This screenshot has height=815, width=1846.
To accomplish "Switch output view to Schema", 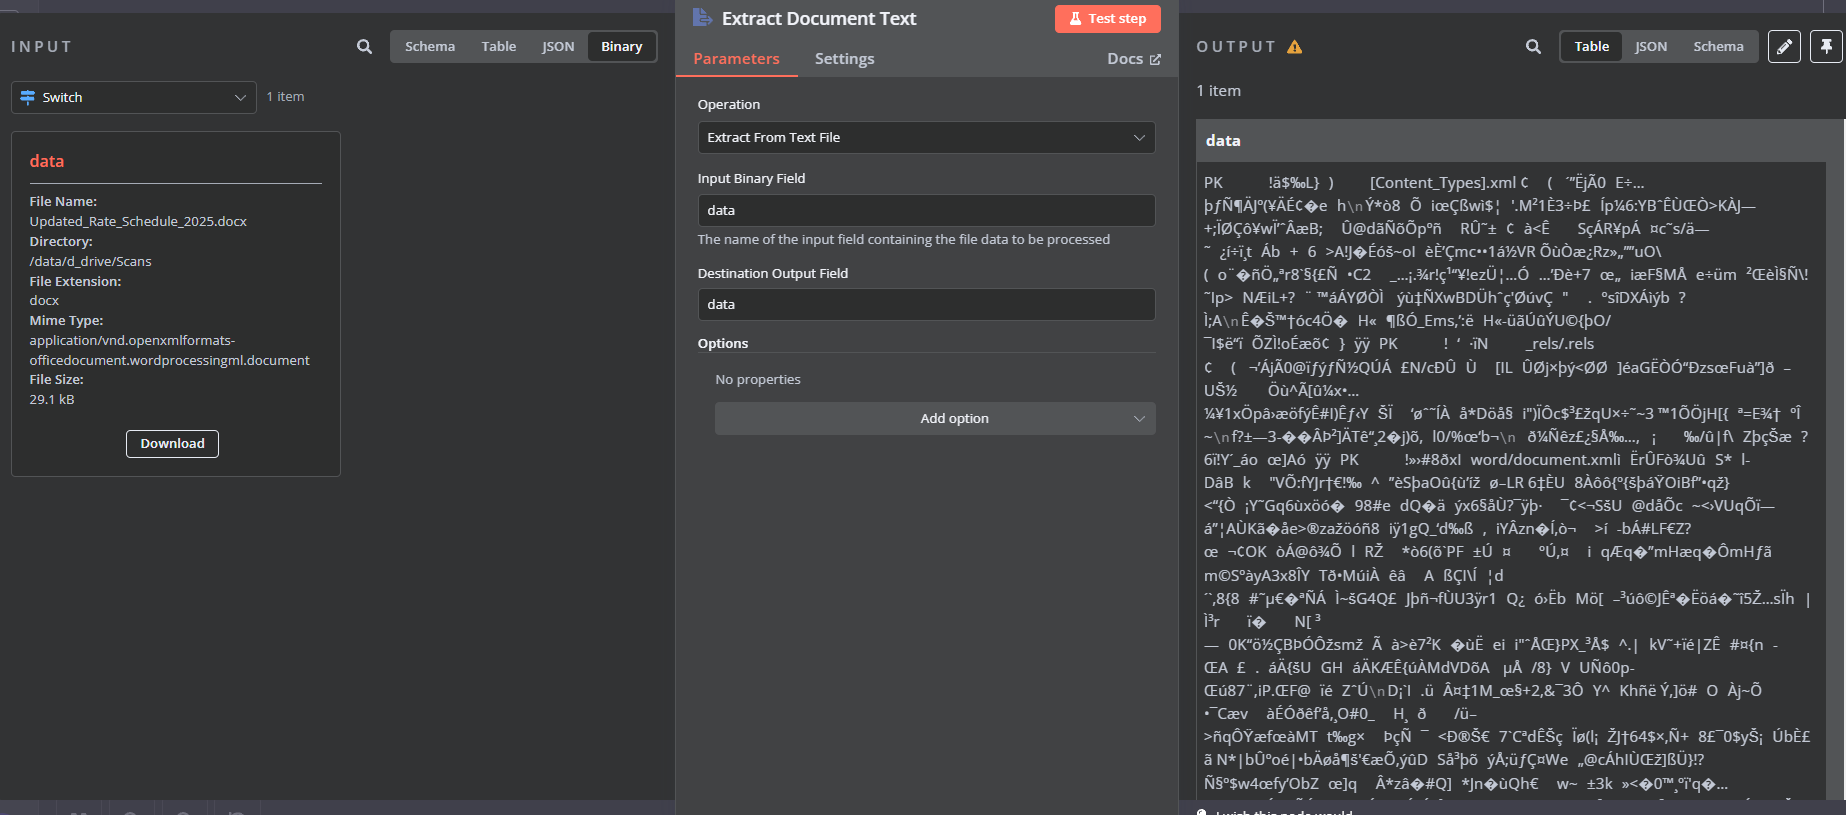I will pos(1717,47).
